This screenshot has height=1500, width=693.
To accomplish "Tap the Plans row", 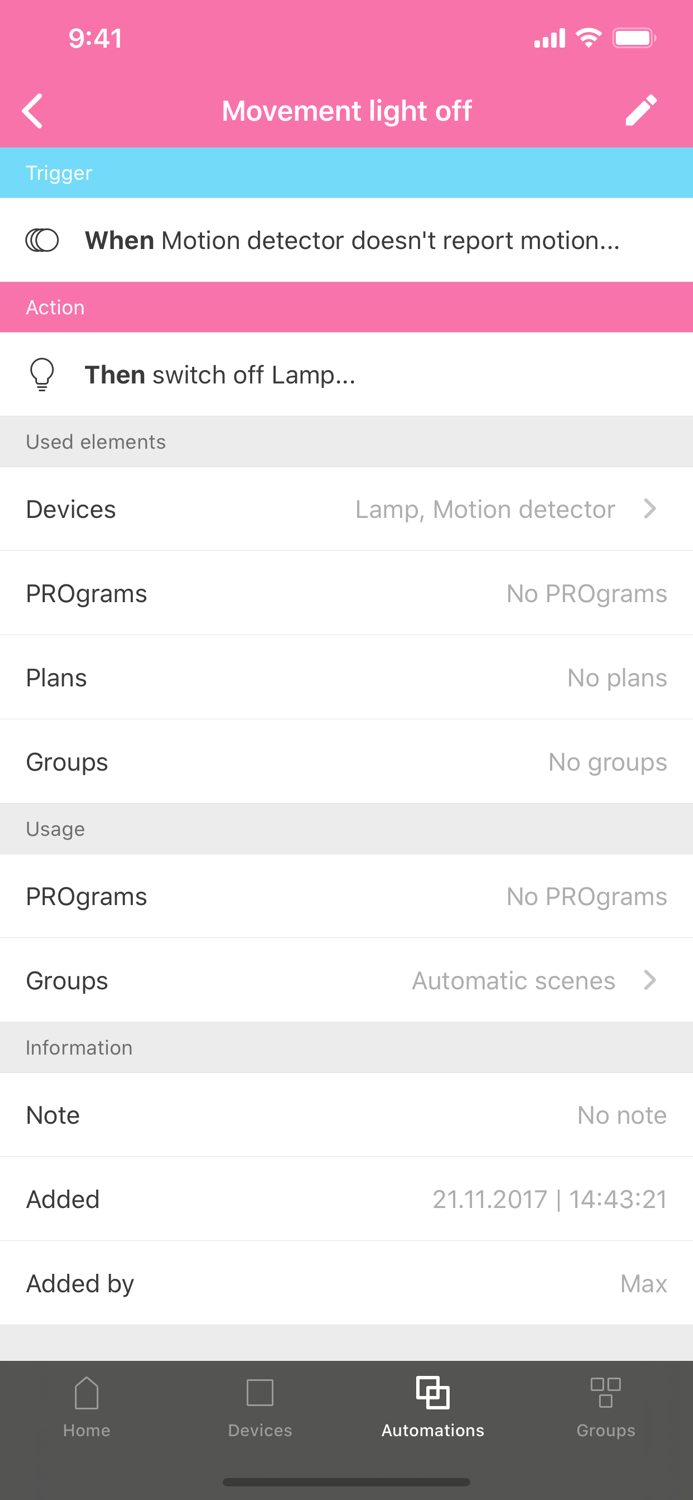I will click(x=346, y=678).
